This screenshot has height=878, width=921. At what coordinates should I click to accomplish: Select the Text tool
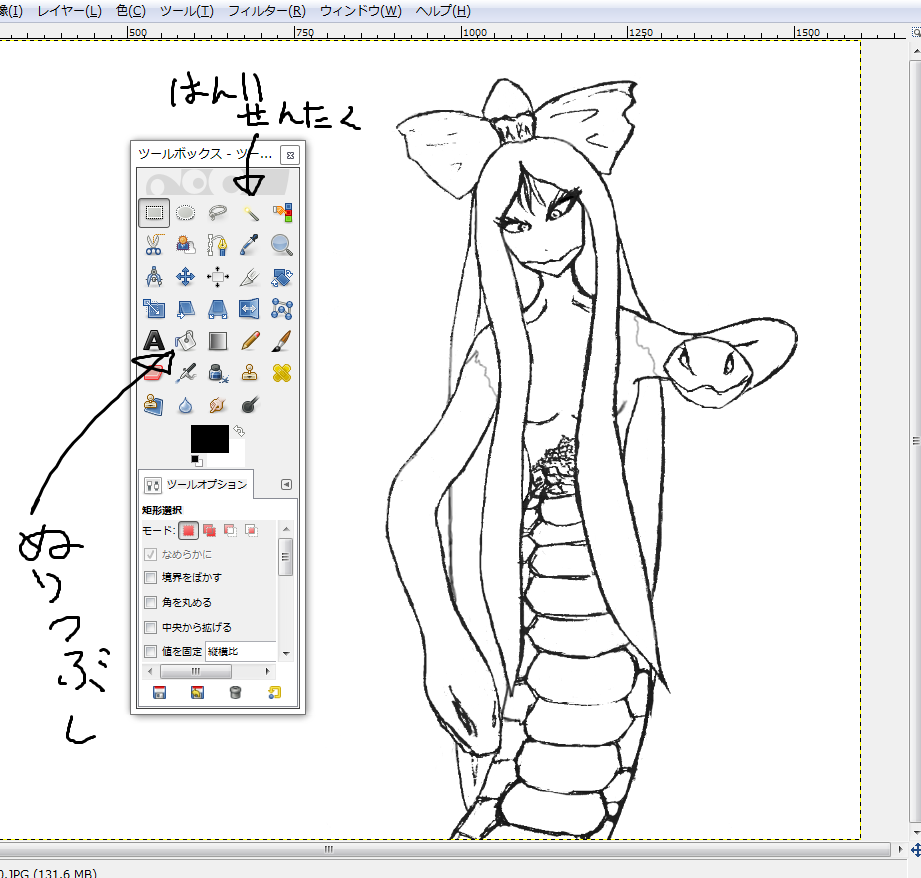(154, 341)
